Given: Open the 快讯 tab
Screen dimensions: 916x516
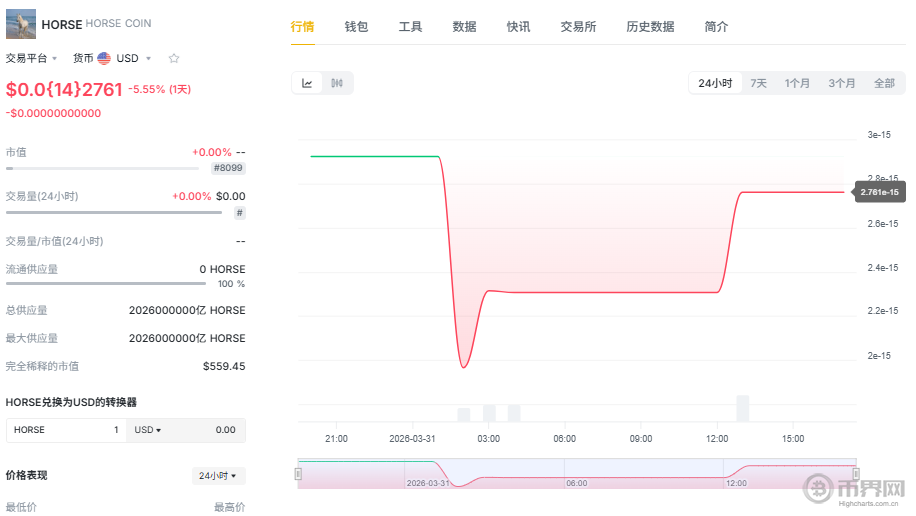Looking at the screenshot, I should [x=518, y=27].
